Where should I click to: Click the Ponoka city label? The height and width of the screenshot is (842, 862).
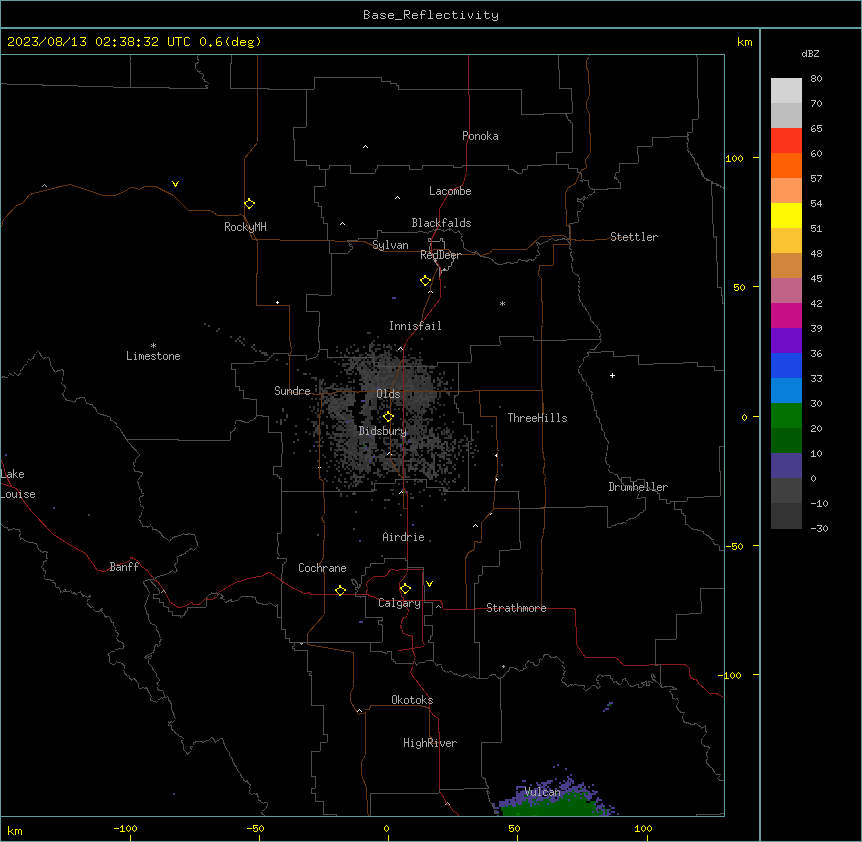[x=480, y=136]
